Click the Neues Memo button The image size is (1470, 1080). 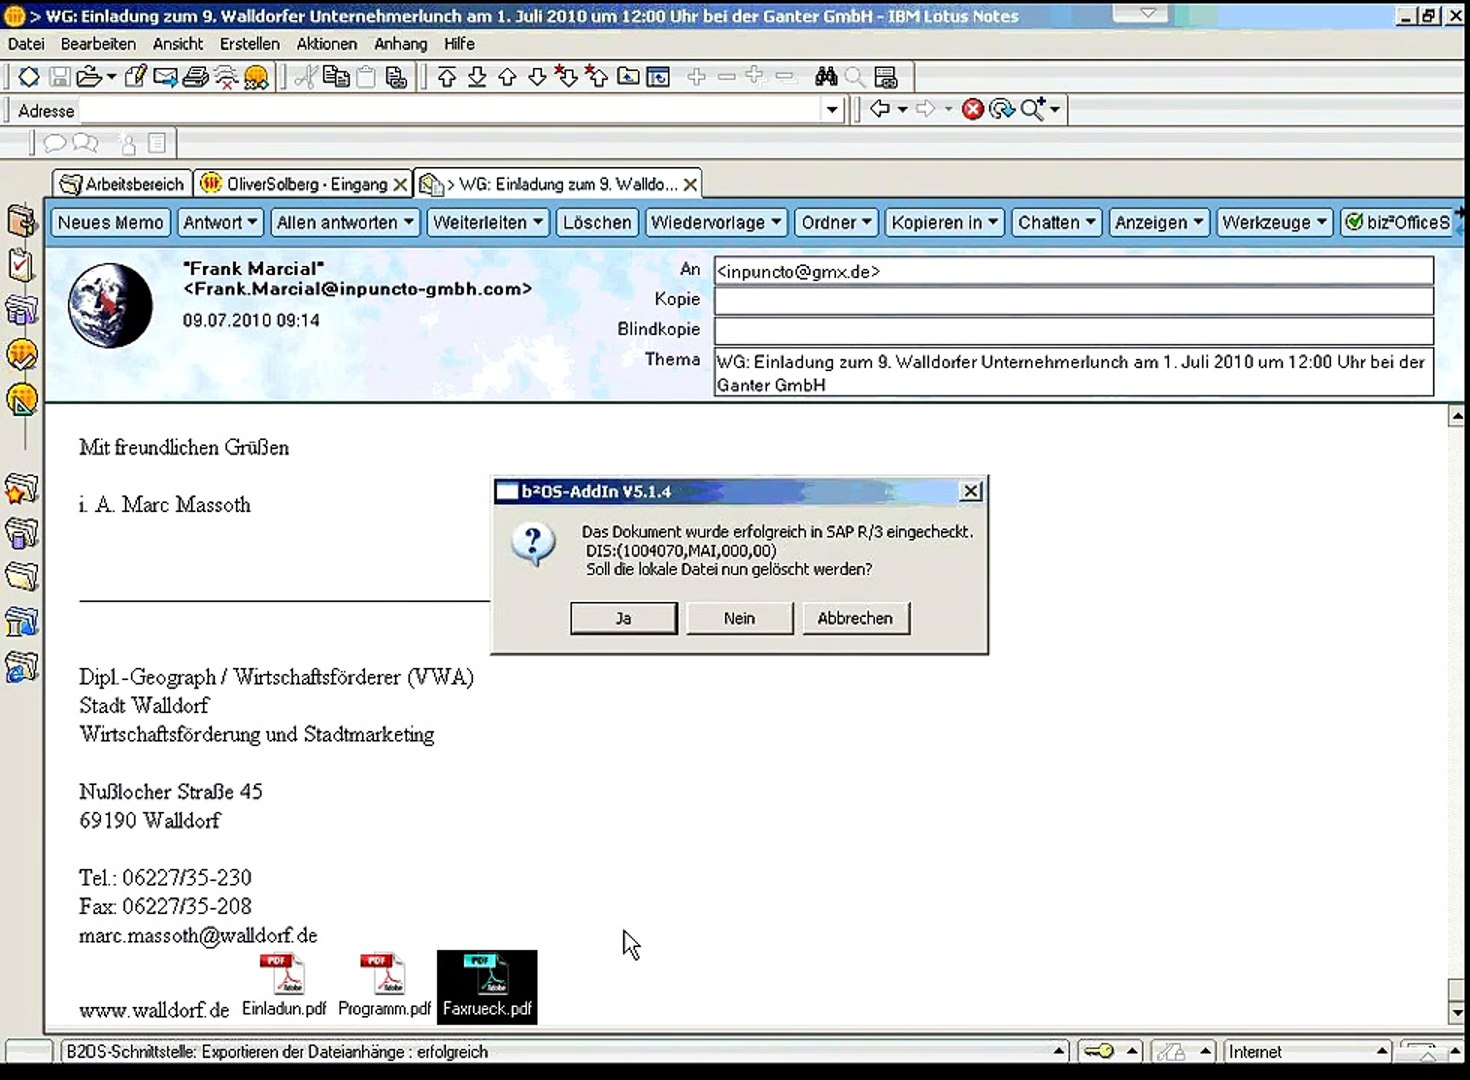tap(110, 222)
